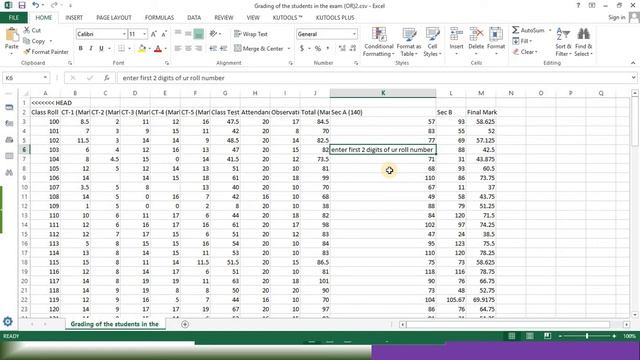Toggle middle align

(188, 34)
